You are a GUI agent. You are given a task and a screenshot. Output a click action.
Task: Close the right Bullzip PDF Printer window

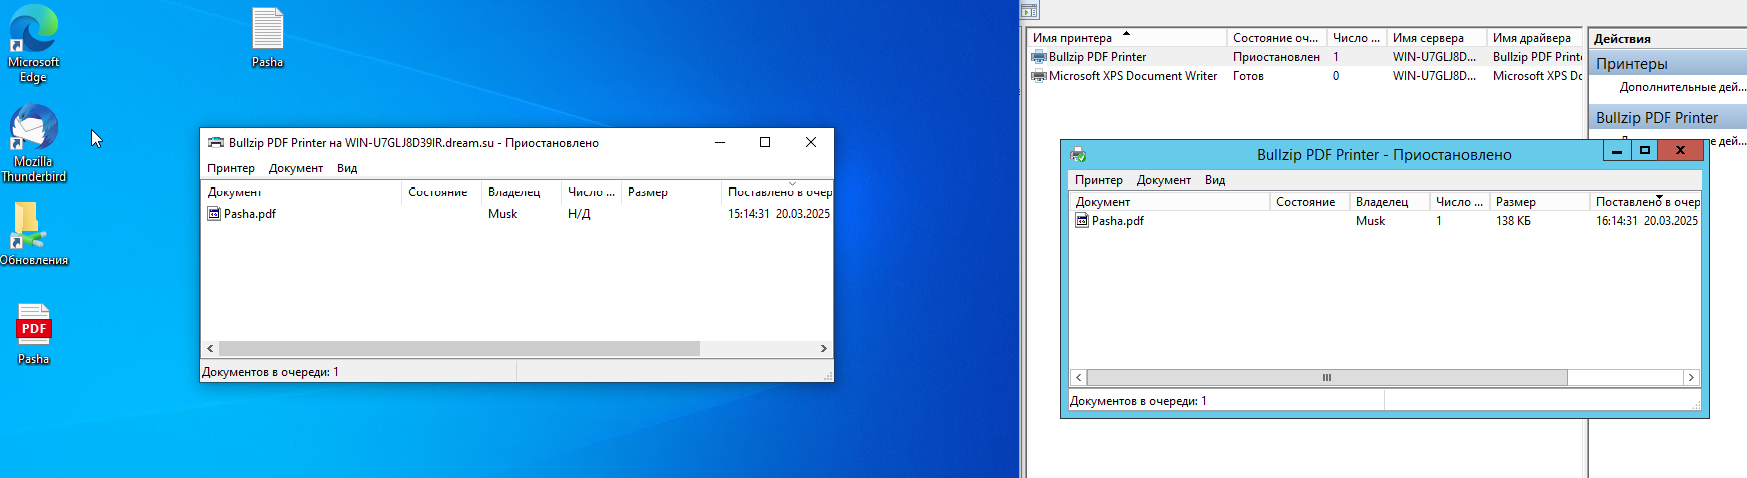(1680, 151)
